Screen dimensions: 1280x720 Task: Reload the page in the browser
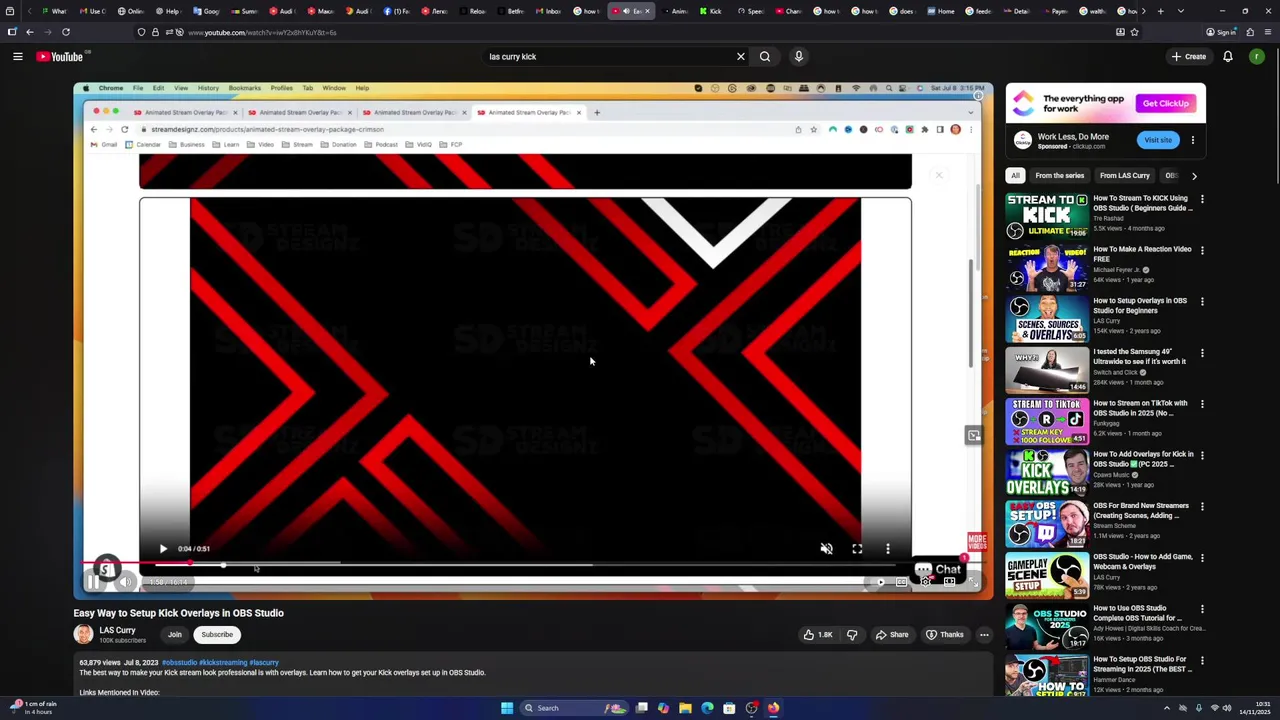click(x=66, y=32)
